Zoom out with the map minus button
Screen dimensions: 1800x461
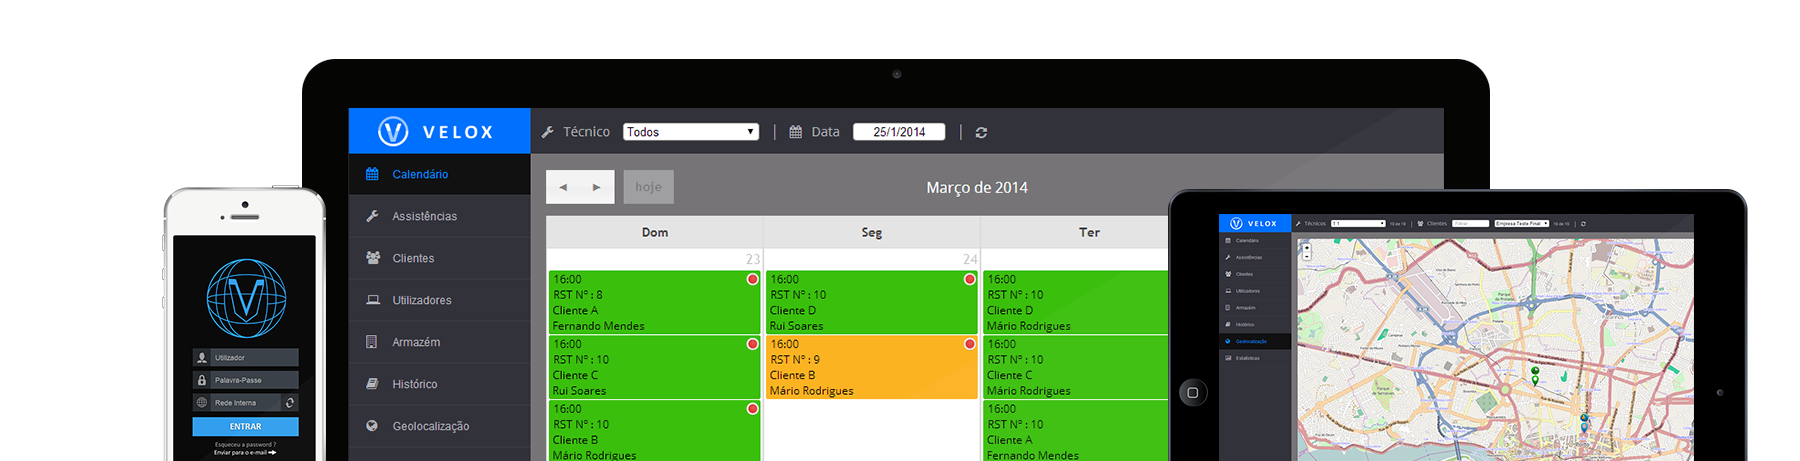pos(1307,256)
